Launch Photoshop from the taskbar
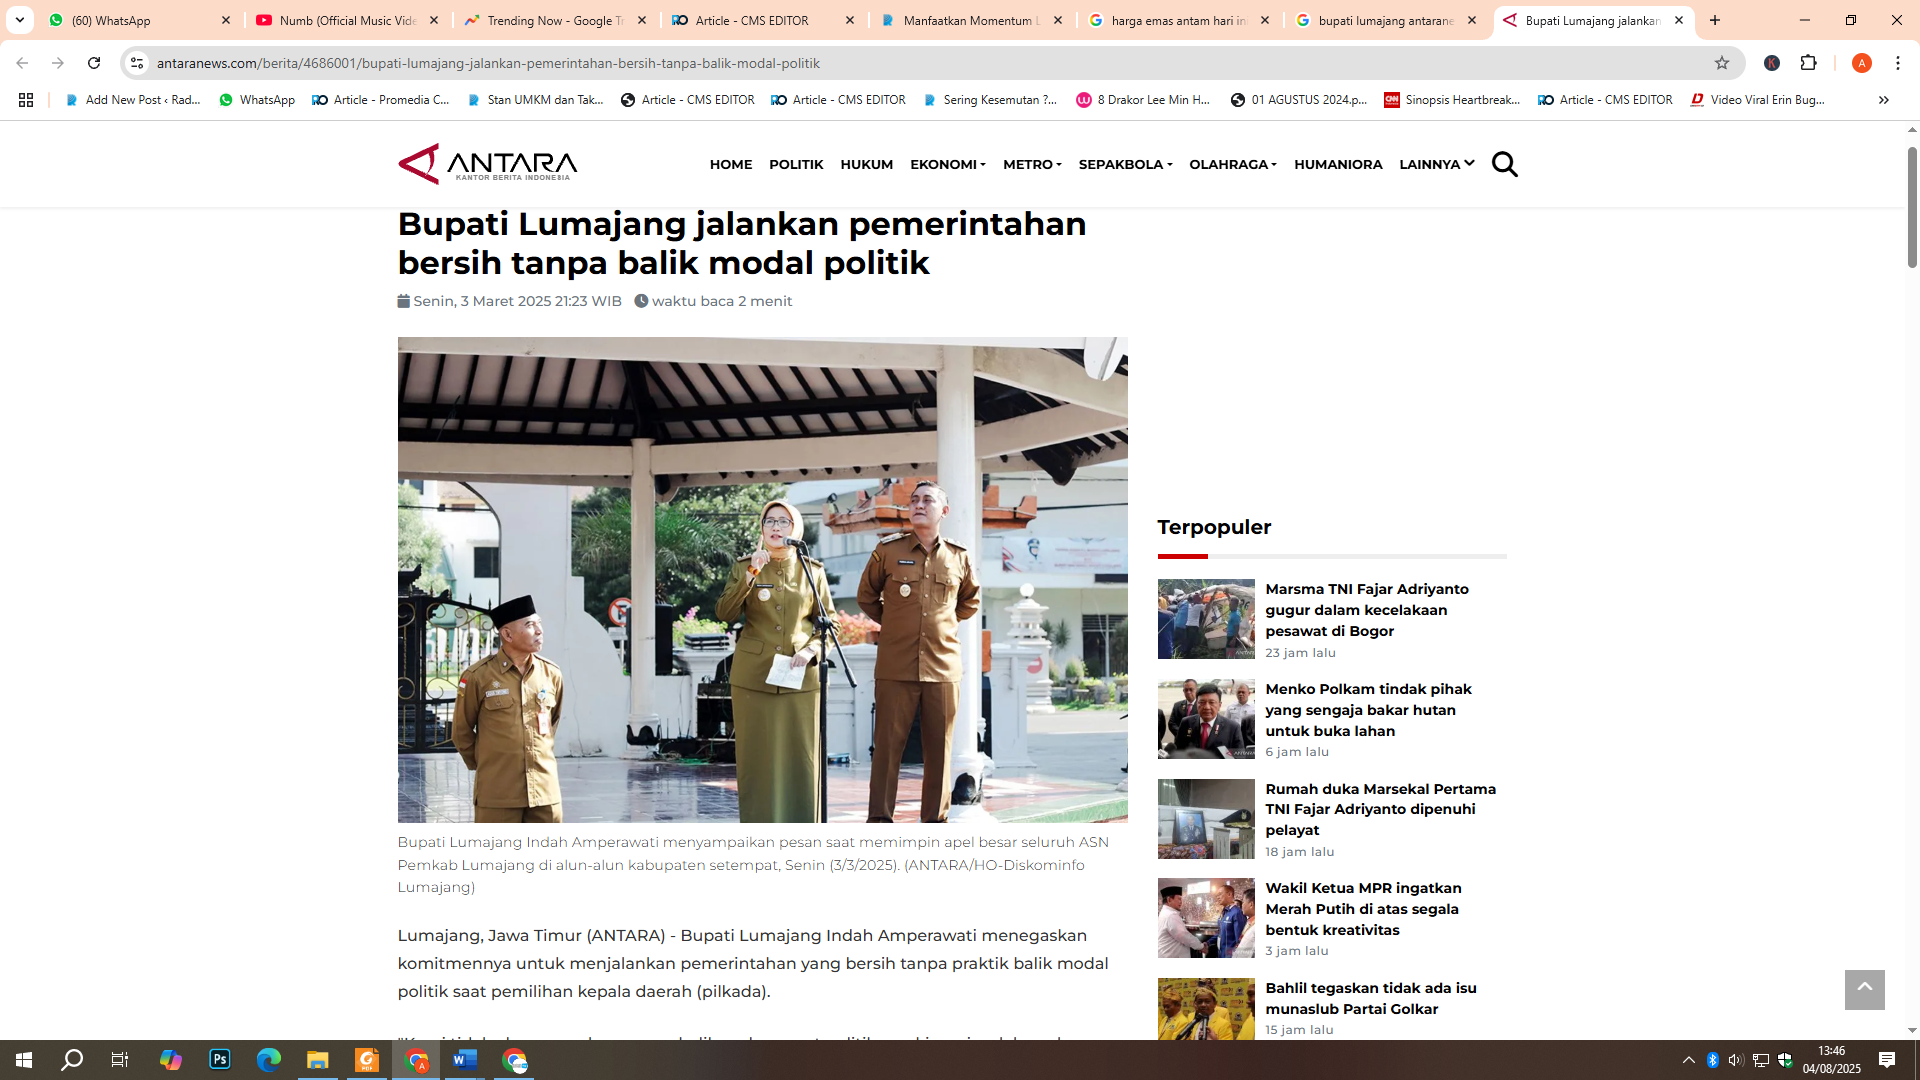1920x1080 pixels. tap(220, 1060)
